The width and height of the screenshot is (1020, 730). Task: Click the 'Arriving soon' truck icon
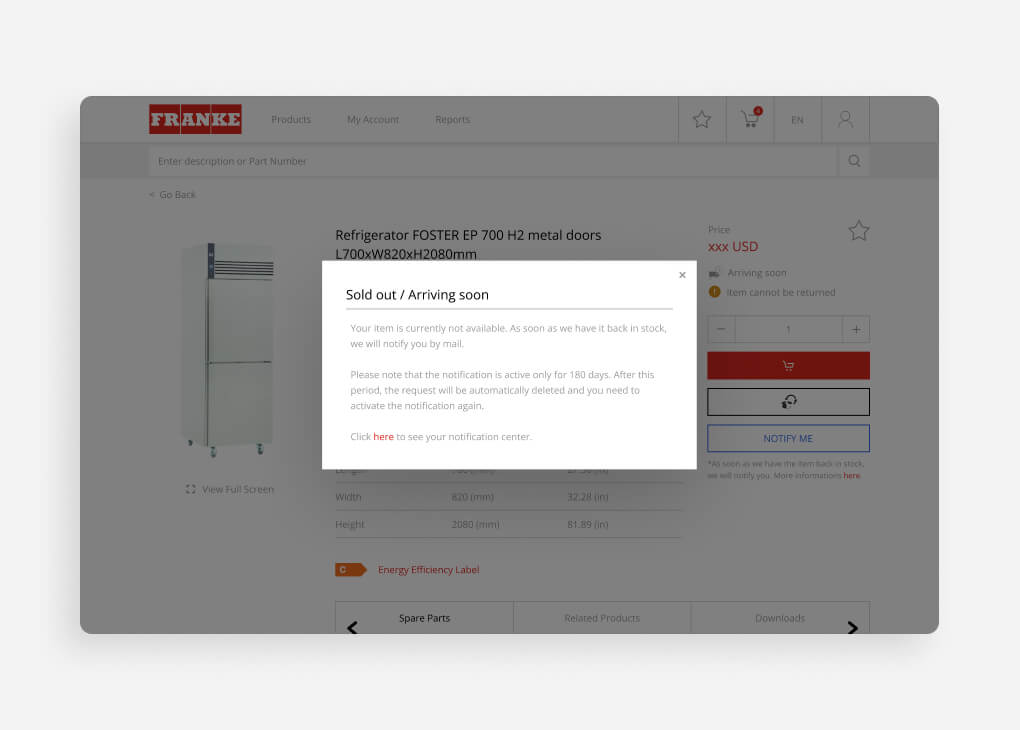point(714,273)
